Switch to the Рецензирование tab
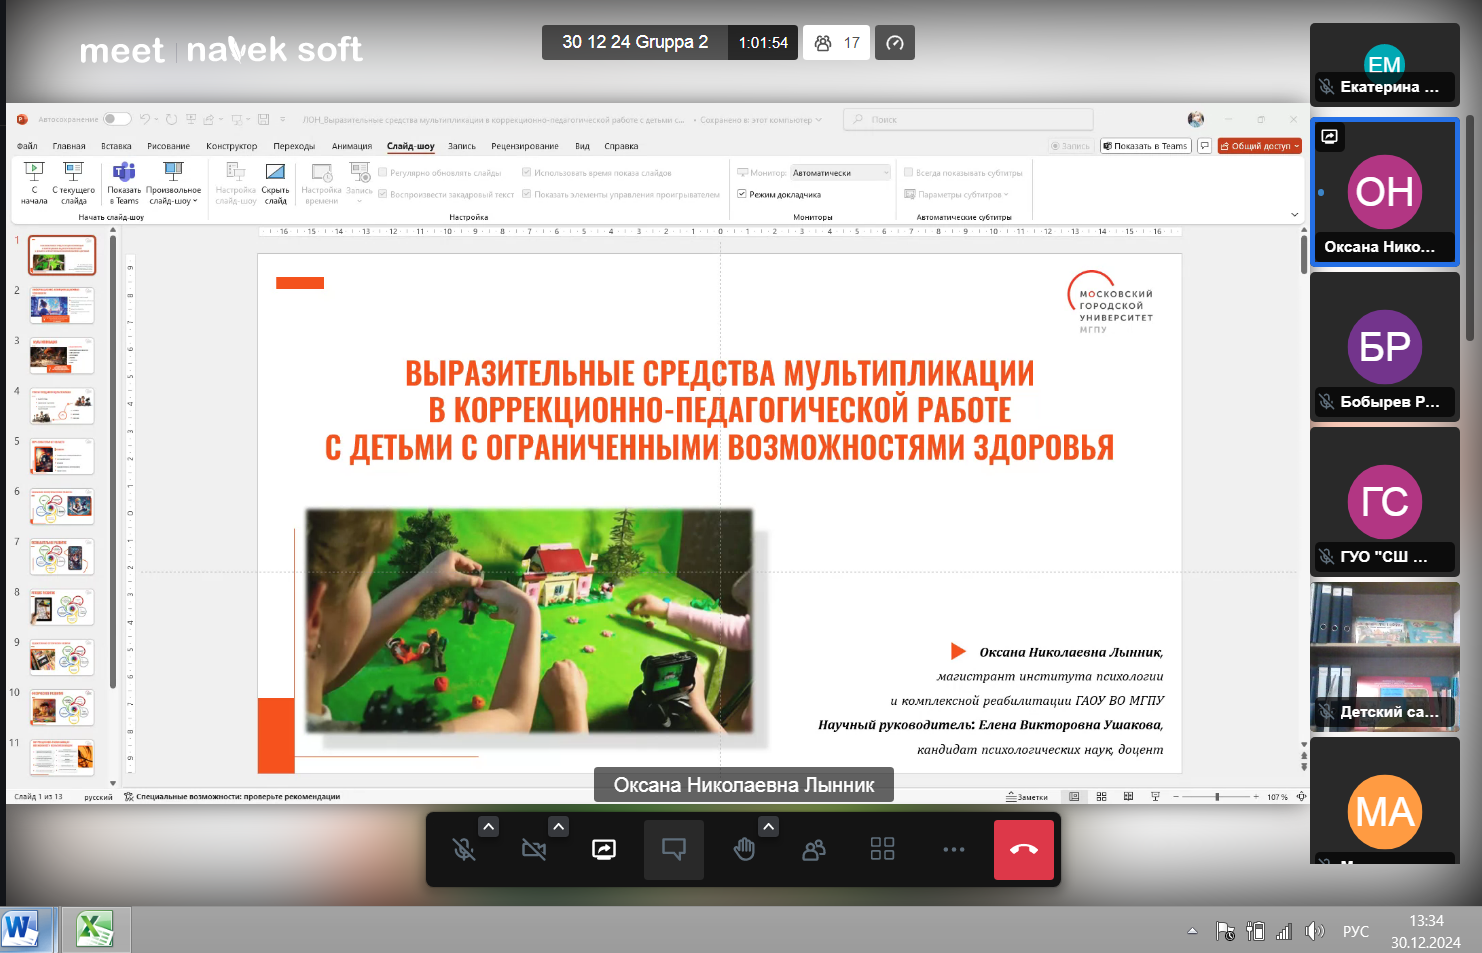 (x=524, y=146)
